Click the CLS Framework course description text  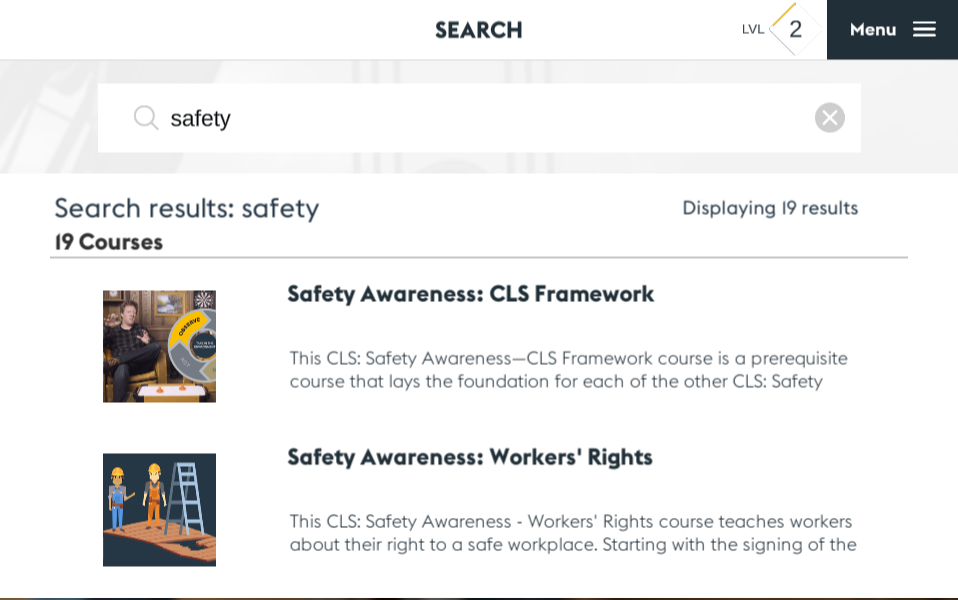[568, 370]
